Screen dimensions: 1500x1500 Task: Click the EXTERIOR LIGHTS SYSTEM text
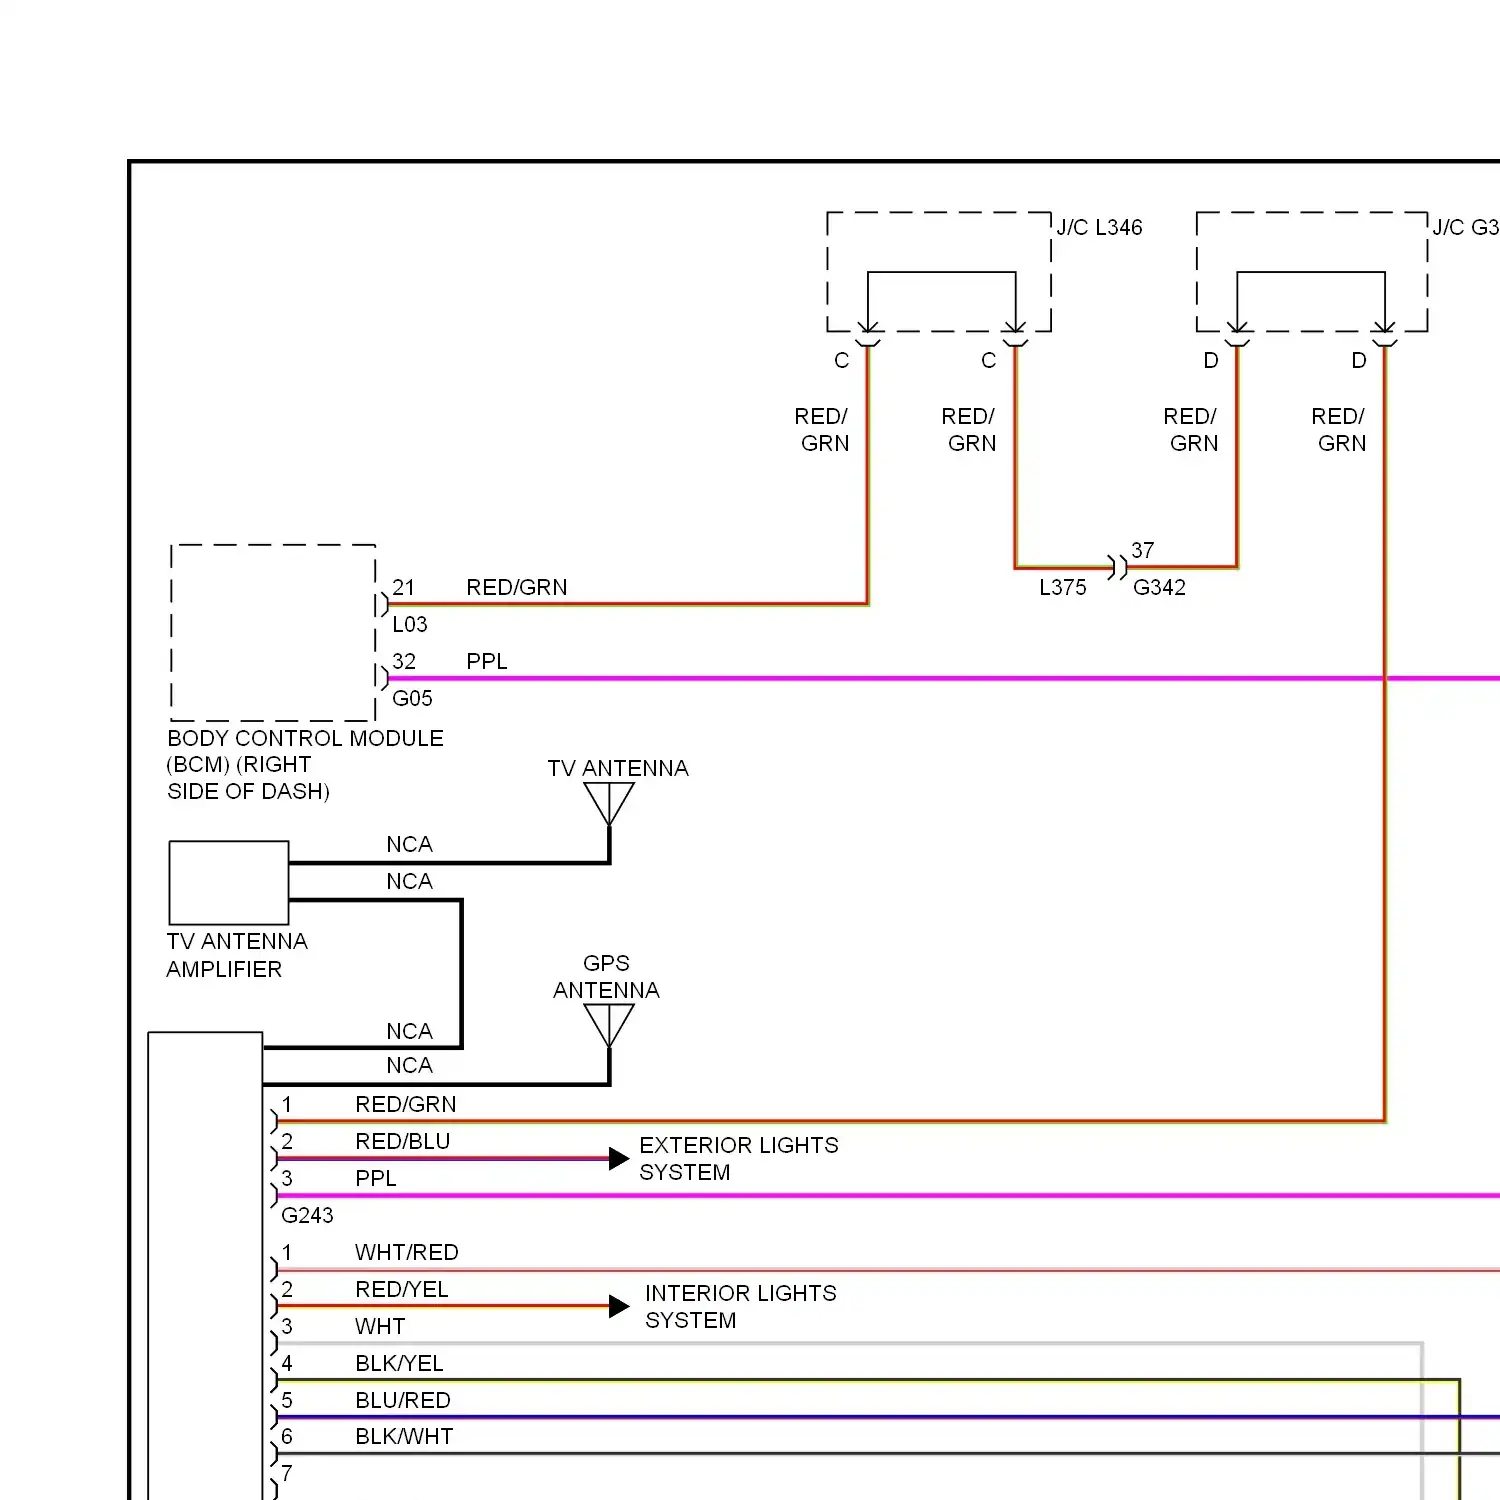tap(739, 1159)
